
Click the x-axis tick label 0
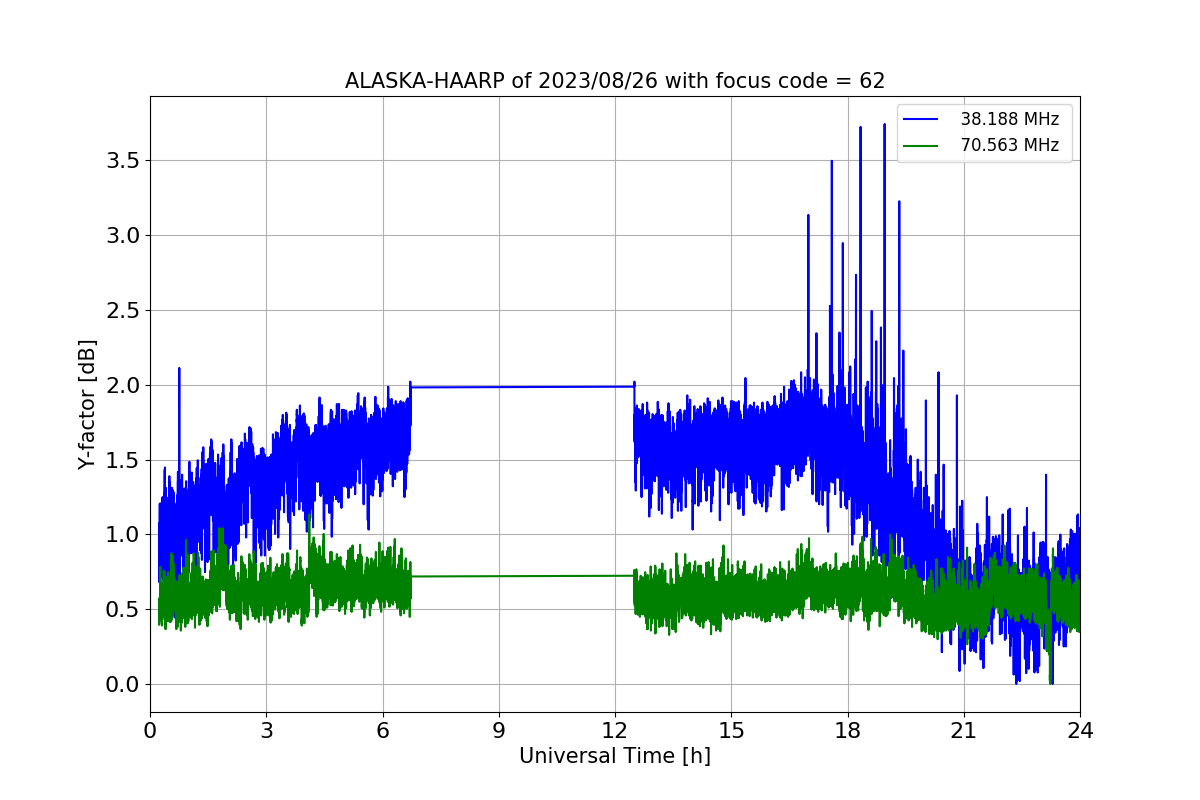pyautogui.click(x=150, y=730)
